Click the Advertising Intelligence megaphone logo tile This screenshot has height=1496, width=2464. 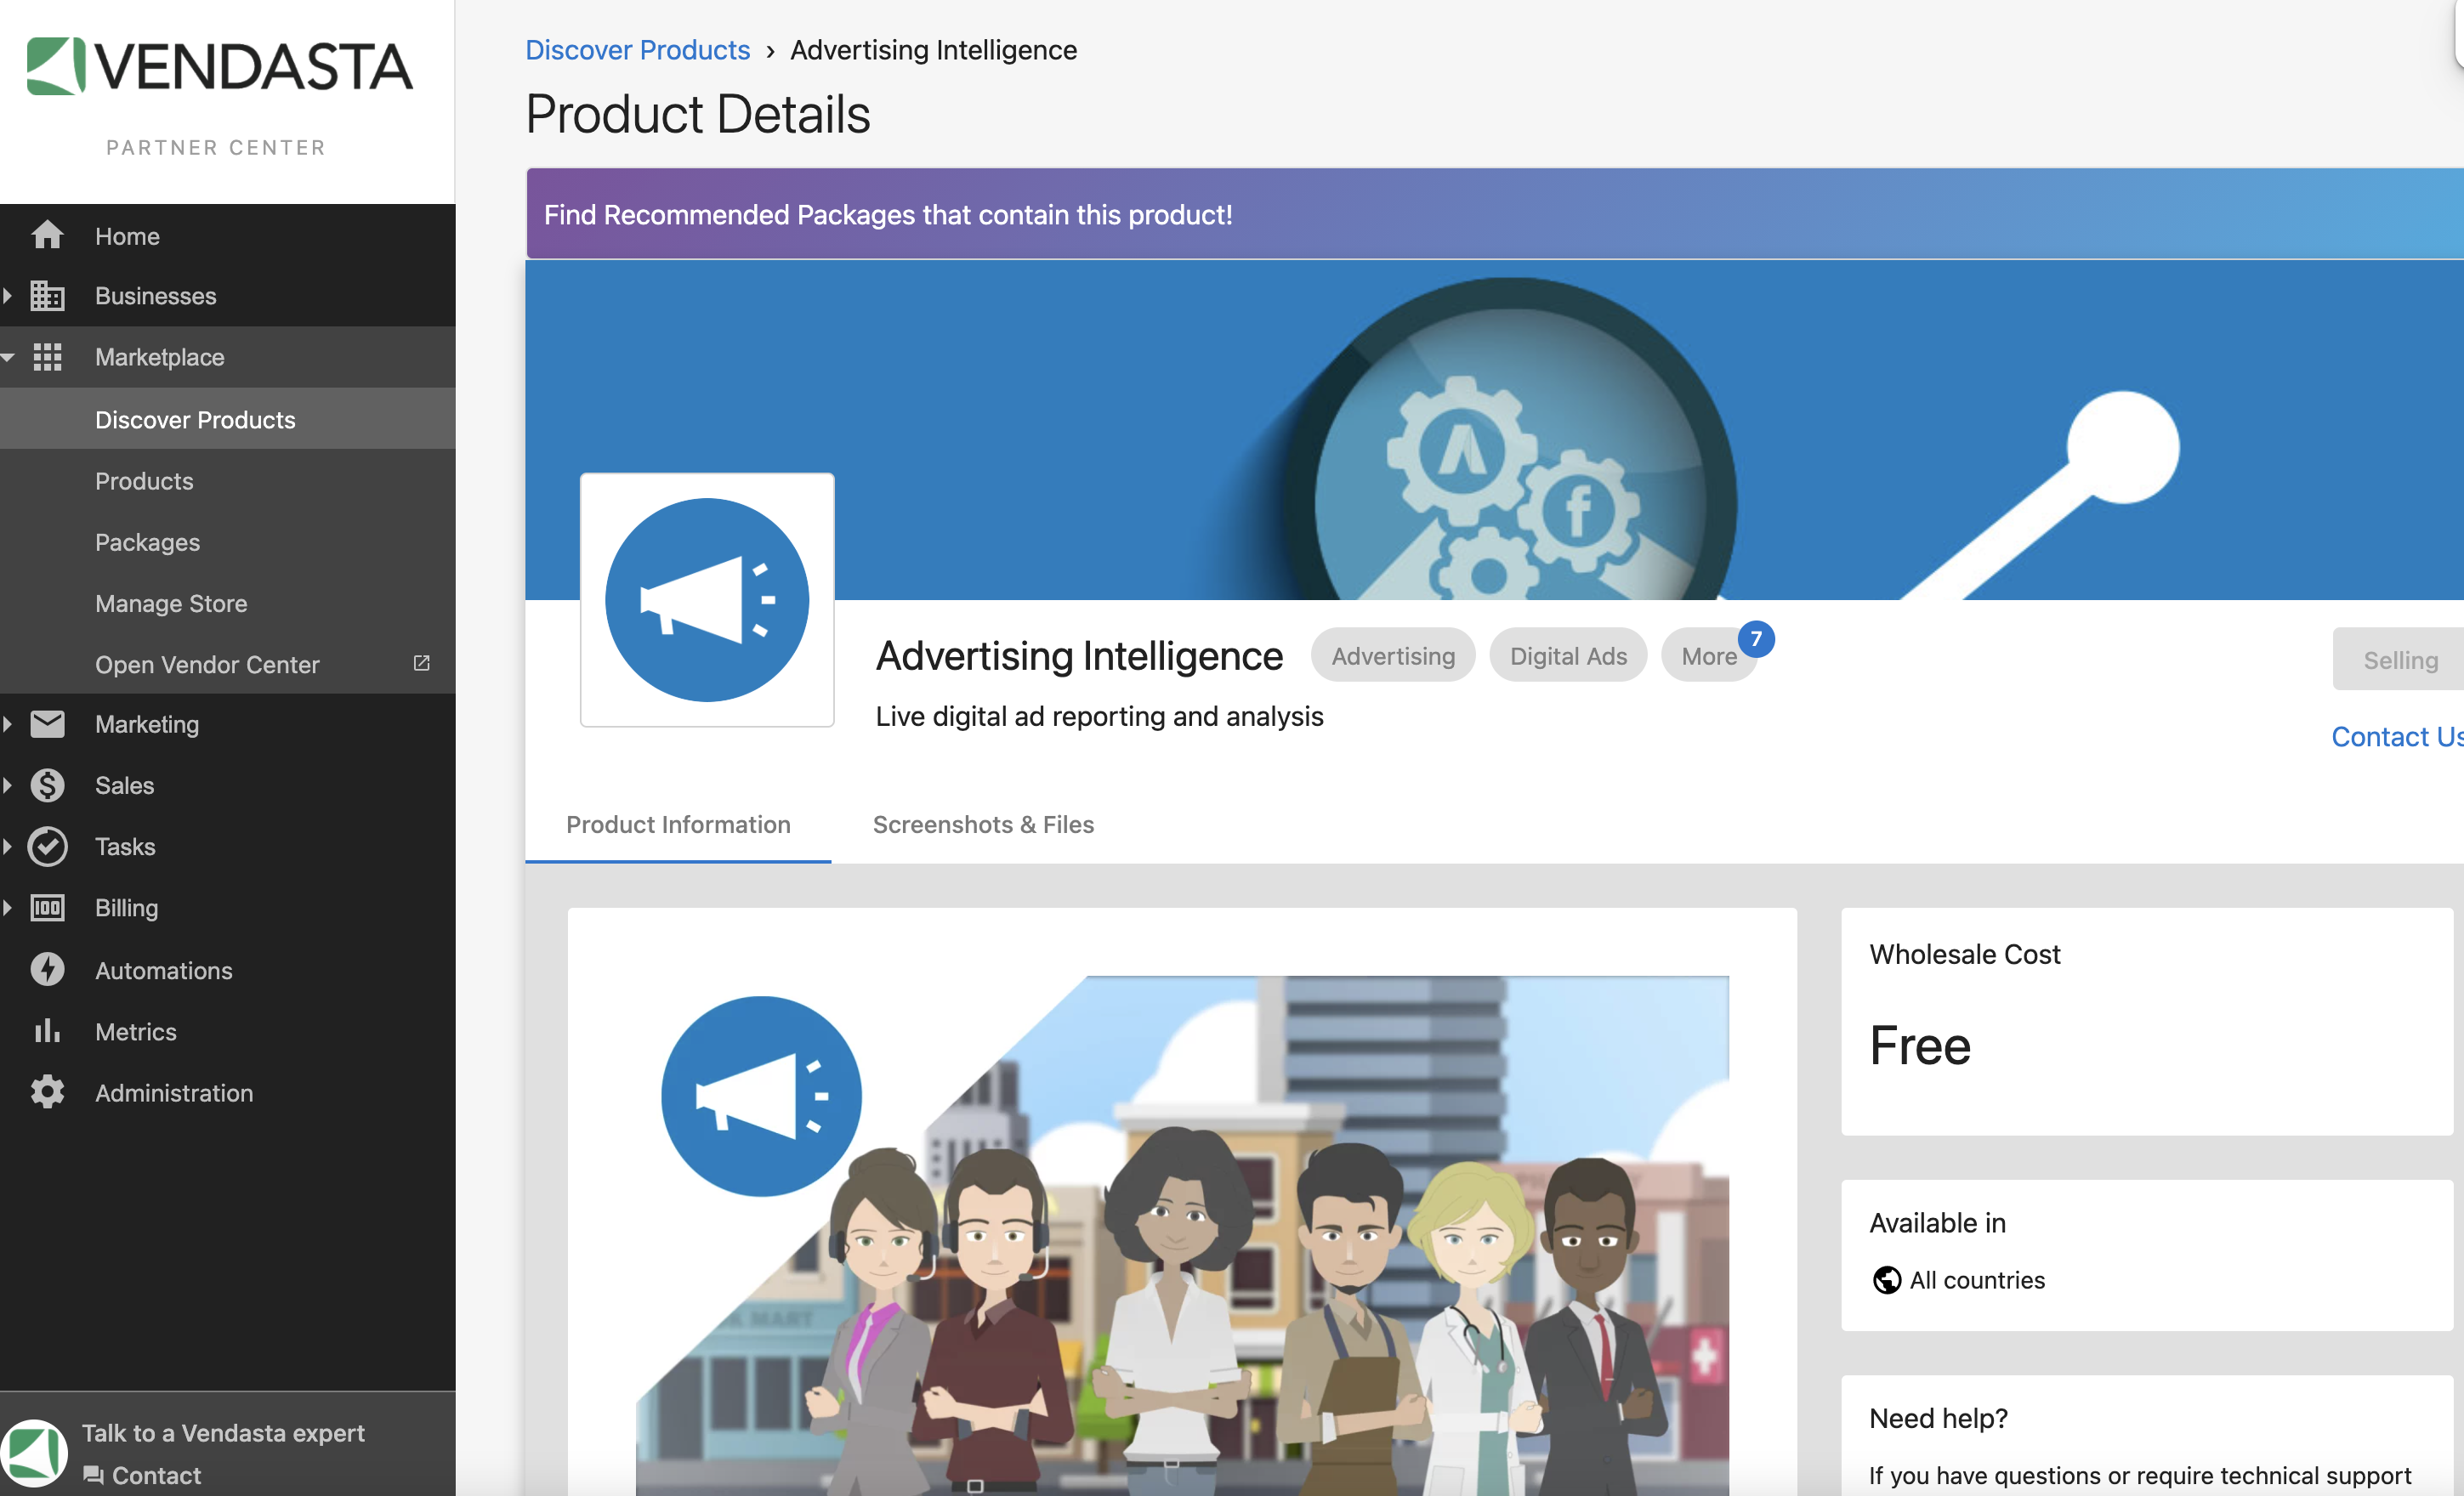(x=707, y=600)
